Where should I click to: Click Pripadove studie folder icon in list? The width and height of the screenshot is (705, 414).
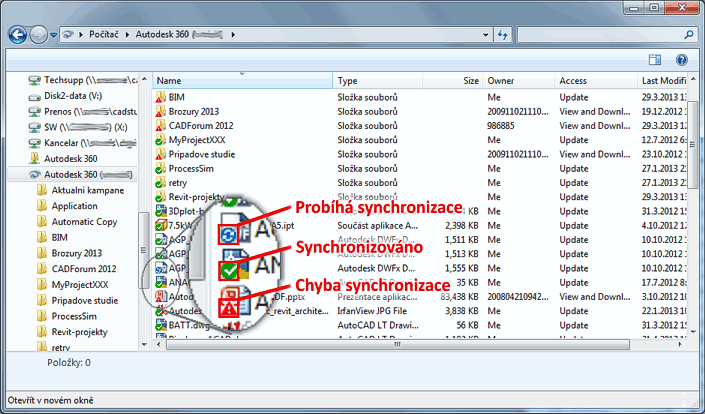(160, 155)
